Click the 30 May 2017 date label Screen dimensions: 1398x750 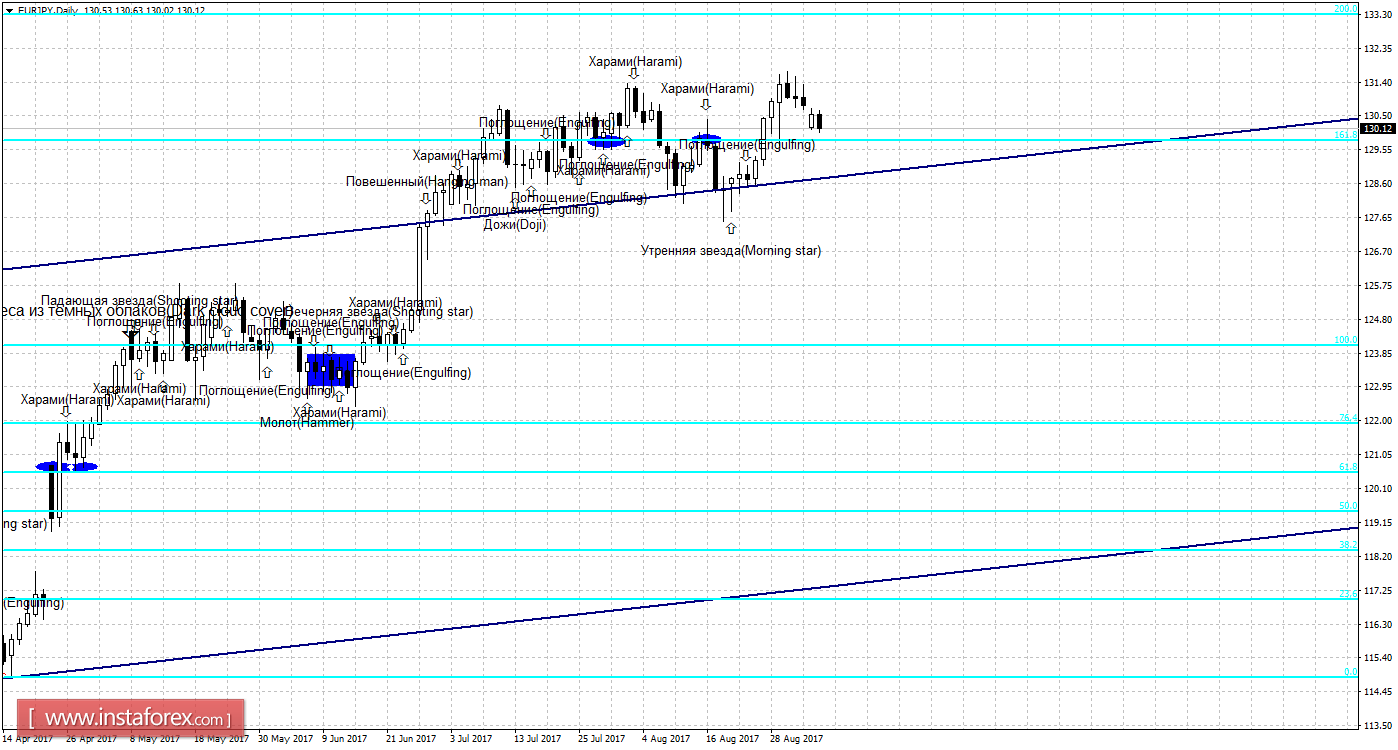tap(286, 740)
